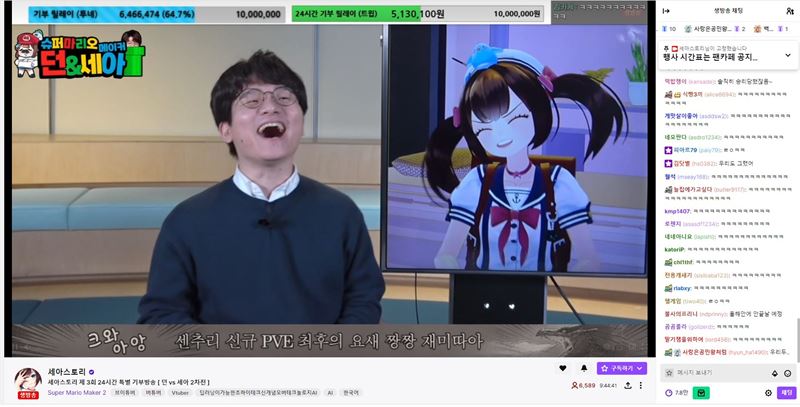Open the three-dot more options menu
The height and width of the screenshot is (407, 800).
[x=641, y=386]
